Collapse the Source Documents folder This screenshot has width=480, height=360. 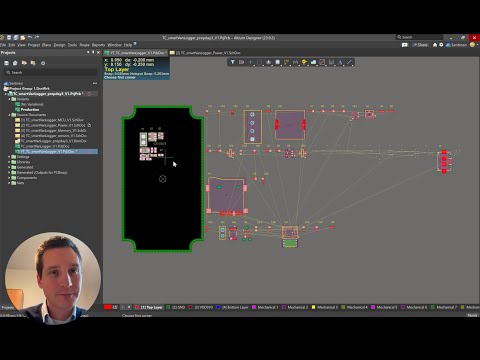click(9, 115)
